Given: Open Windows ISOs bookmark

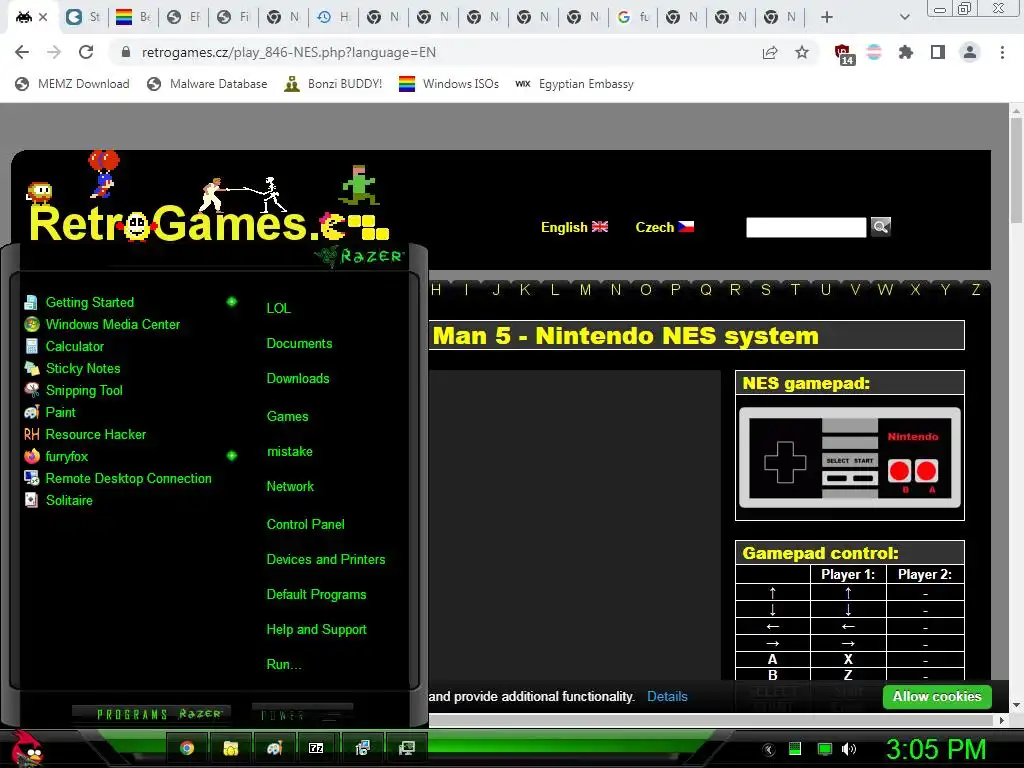Looking at the screenshot, I should [x=449, y=84].
